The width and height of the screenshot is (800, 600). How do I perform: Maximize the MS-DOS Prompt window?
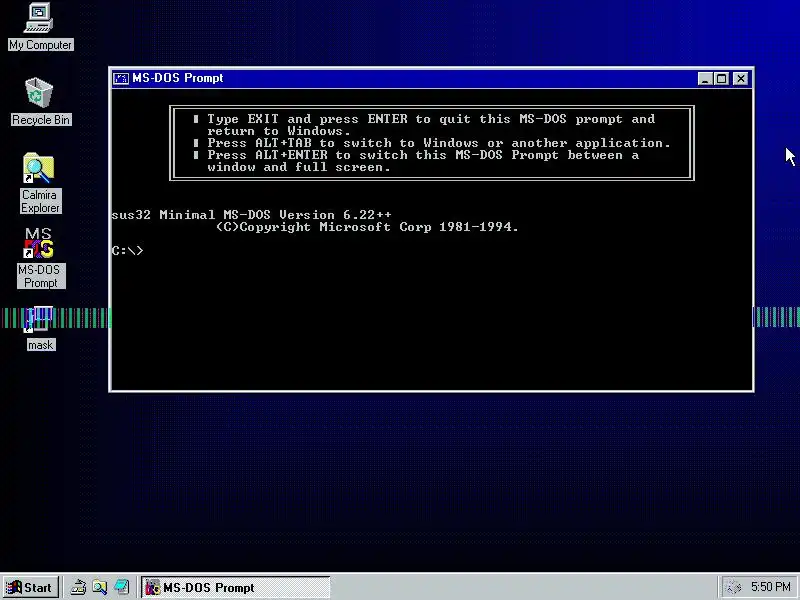coord(721,79)
